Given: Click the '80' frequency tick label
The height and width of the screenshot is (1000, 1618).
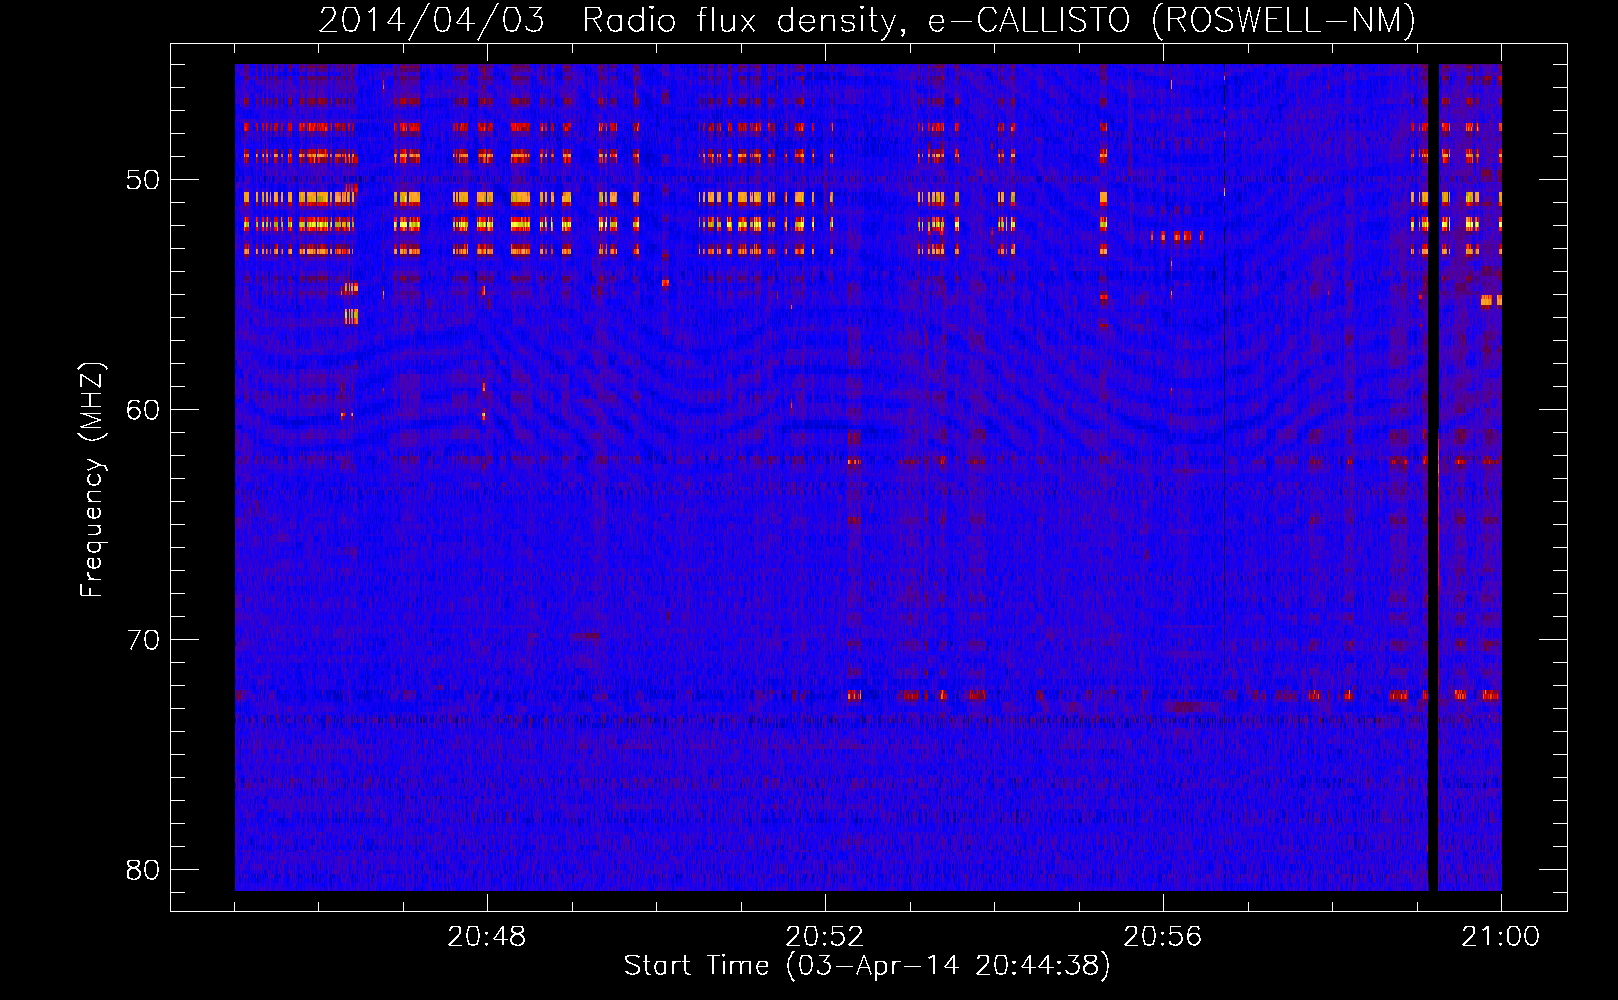Looking at the screenshot, I should point(143,870).
